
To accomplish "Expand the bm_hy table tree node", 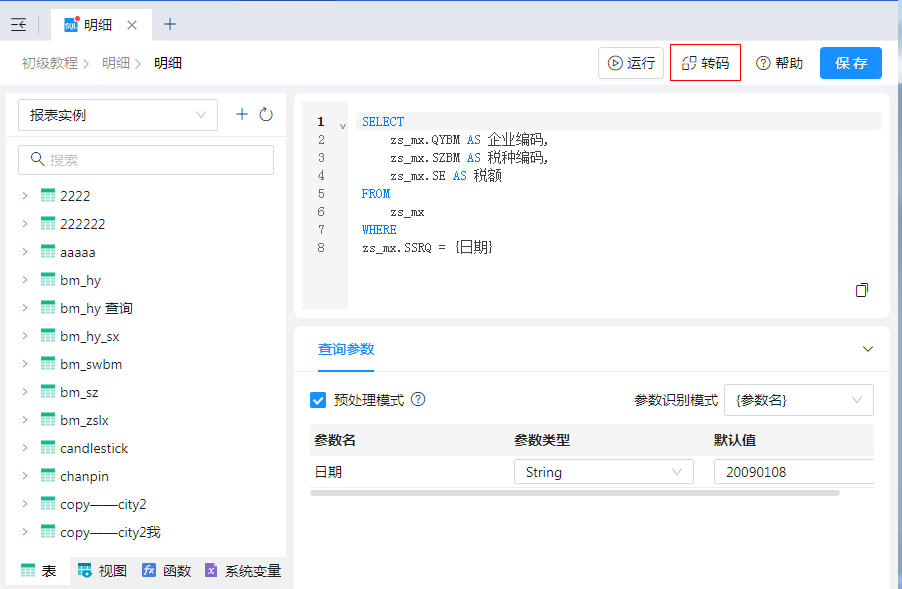I will (x=25, y=280).
